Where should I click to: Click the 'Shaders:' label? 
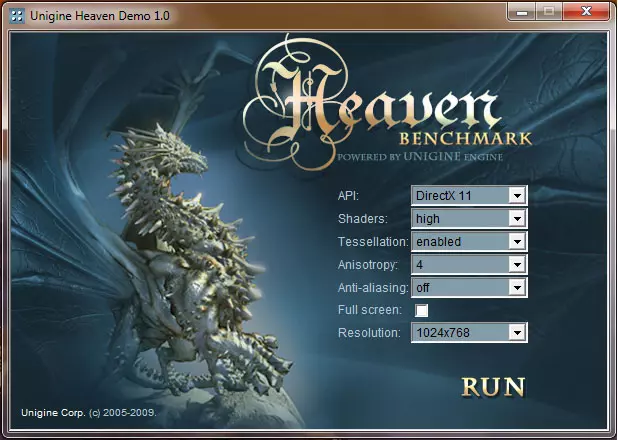point(363,218)
